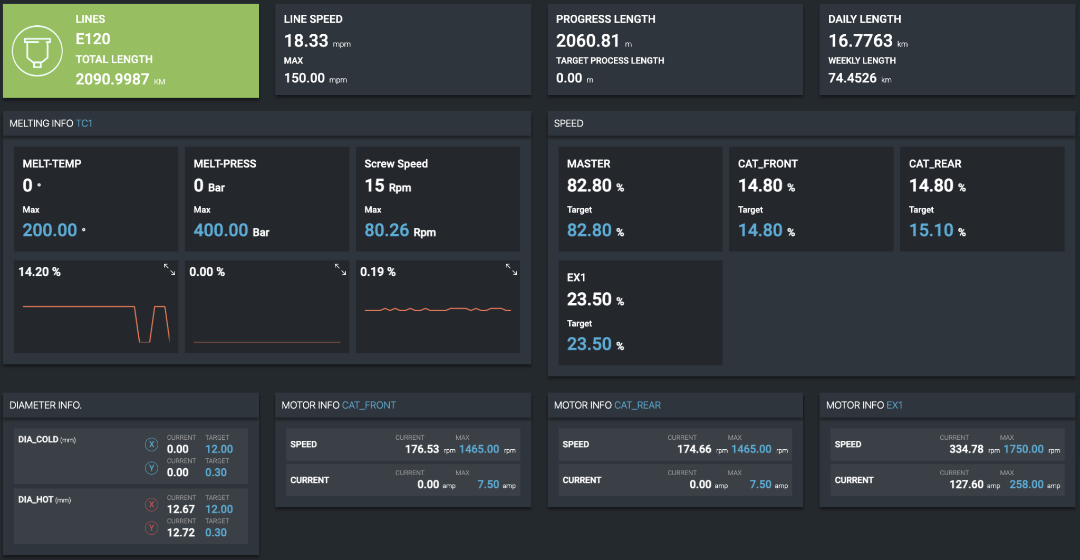Click EX1 motor speed 334.78 rpm
Viewport: 1080px width, 560px height.
pyautogui.click(x=974, y=449)
